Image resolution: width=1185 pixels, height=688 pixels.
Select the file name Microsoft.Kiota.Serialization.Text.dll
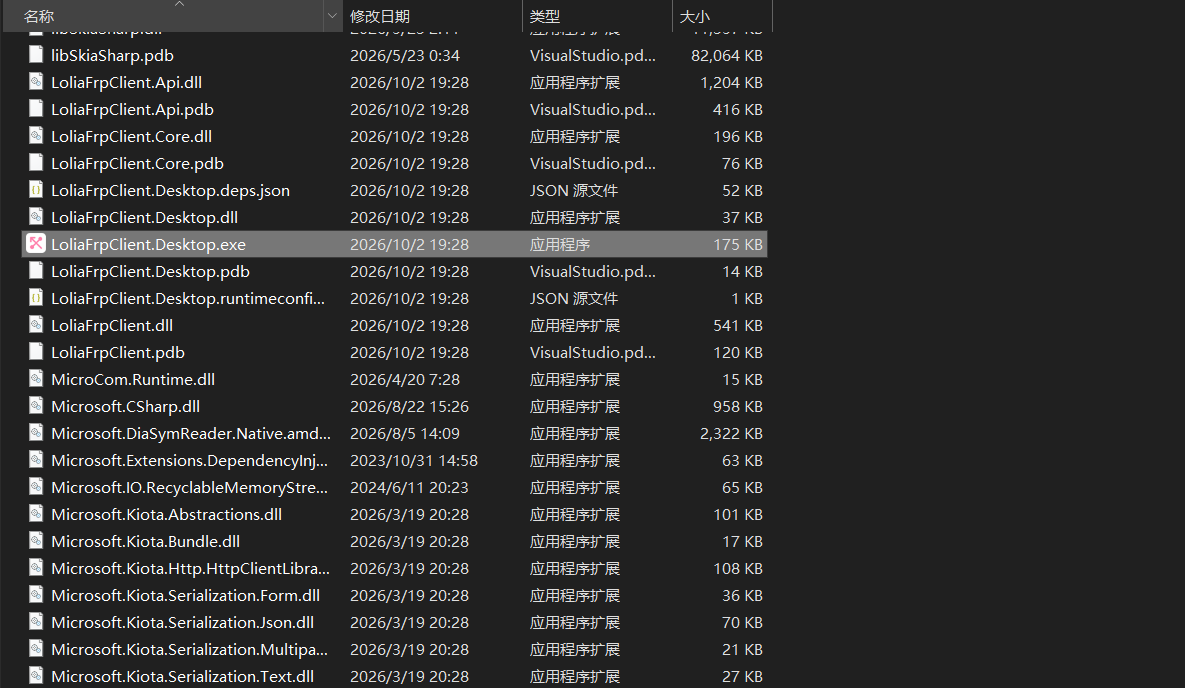pyautogui.click(x=182, y=677)
